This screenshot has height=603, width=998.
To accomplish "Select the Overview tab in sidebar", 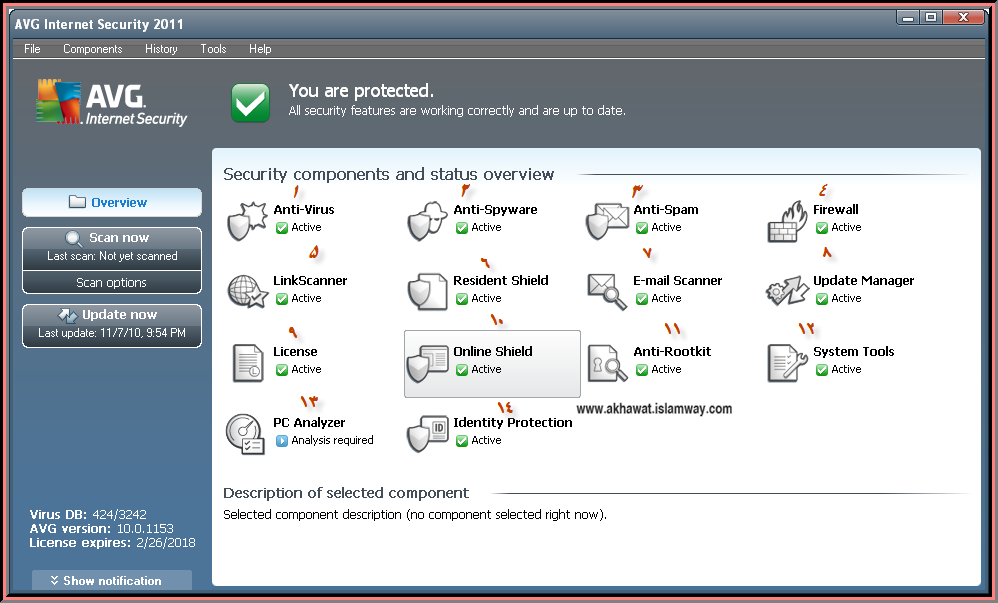I will tap(112, 202).
